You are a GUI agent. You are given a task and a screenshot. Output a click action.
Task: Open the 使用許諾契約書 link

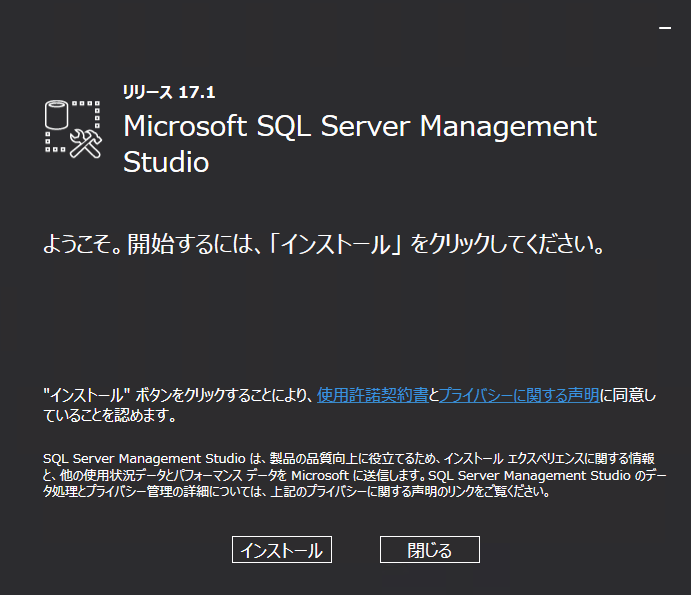click(373, 395)
